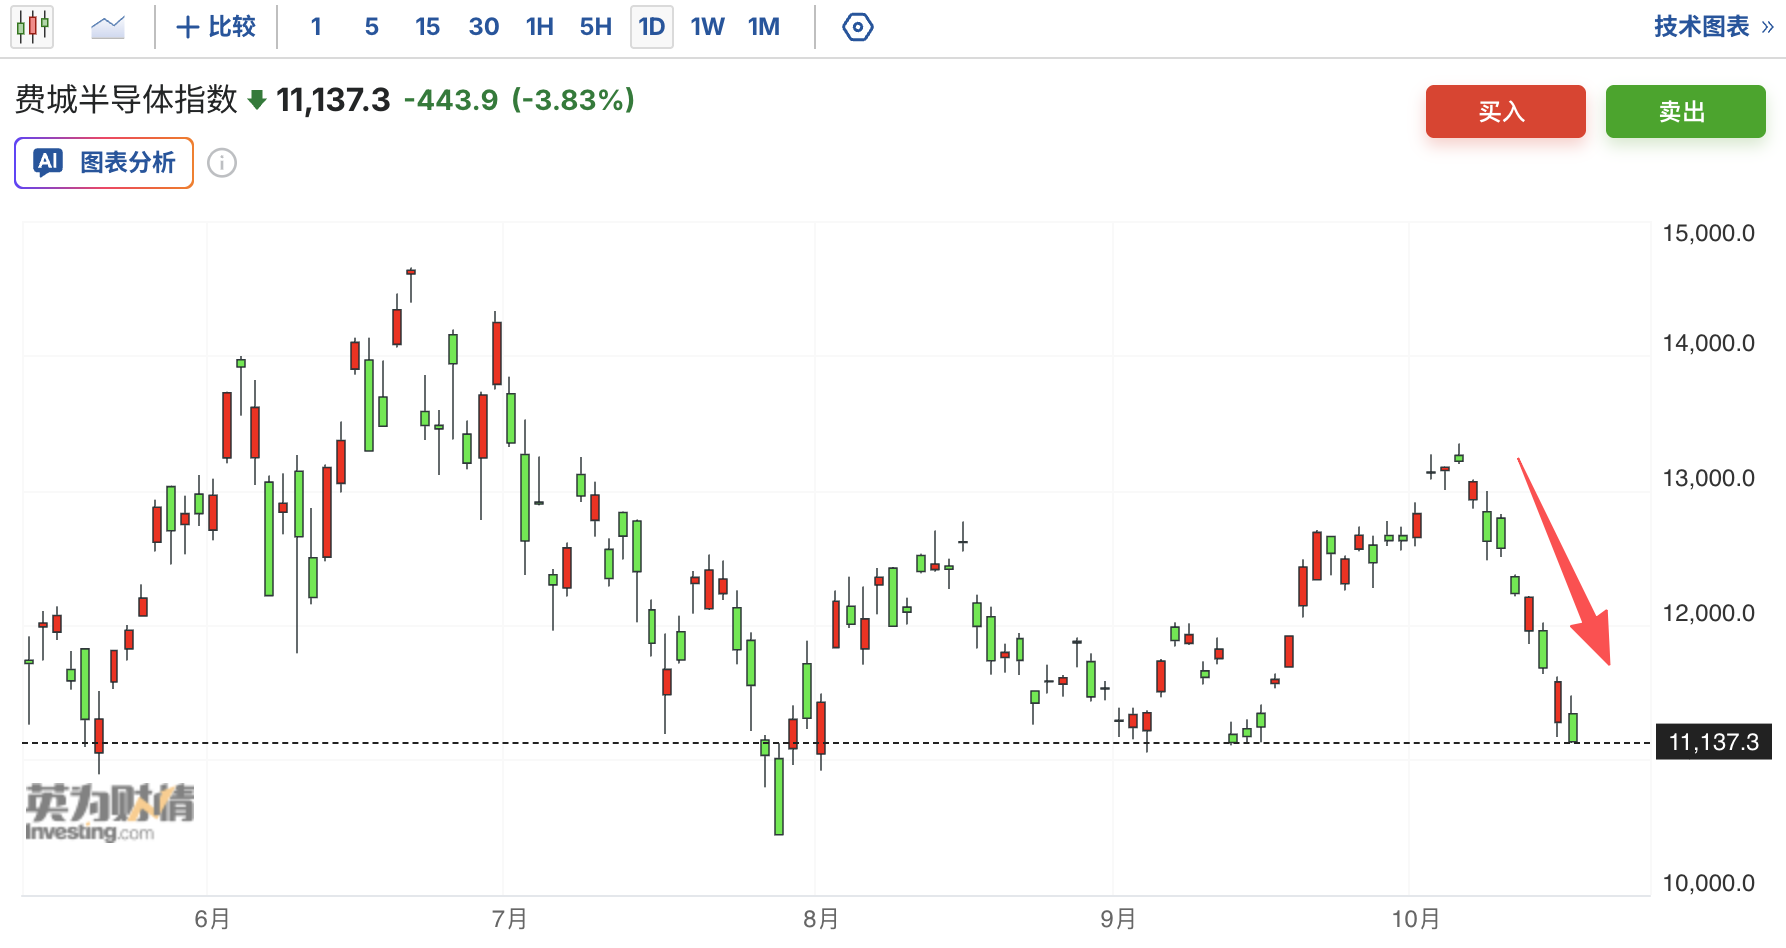Click the info icon beside 图表分析
Viewport: 1786px width, 948px height.
click(222, 163)
